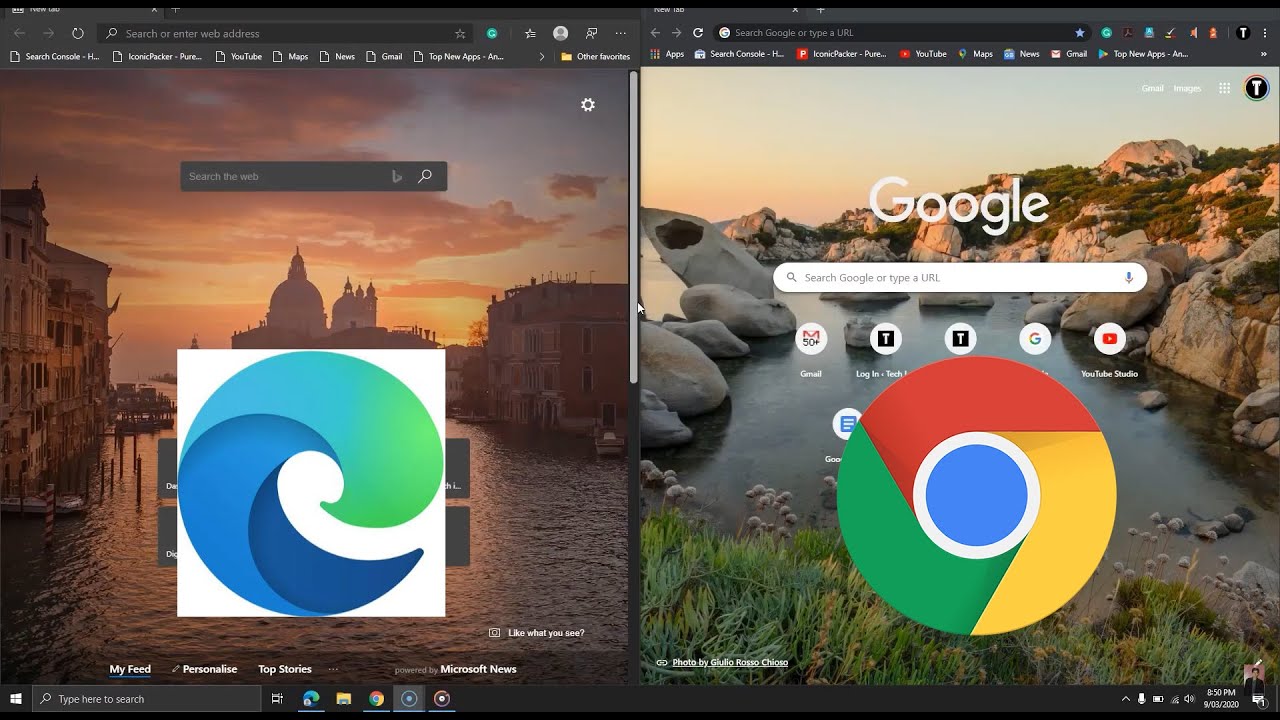Image resolution: width=1280 pixels, height=720 pixels.
Task: Open the Chrome profile T avatar in toolbar
Action: 1243,32
